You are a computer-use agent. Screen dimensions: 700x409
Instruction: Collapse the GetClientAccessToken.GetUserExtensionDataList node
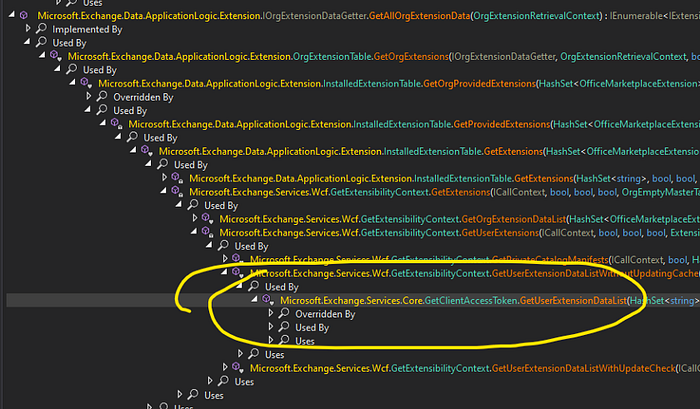(x=254, y=300)
